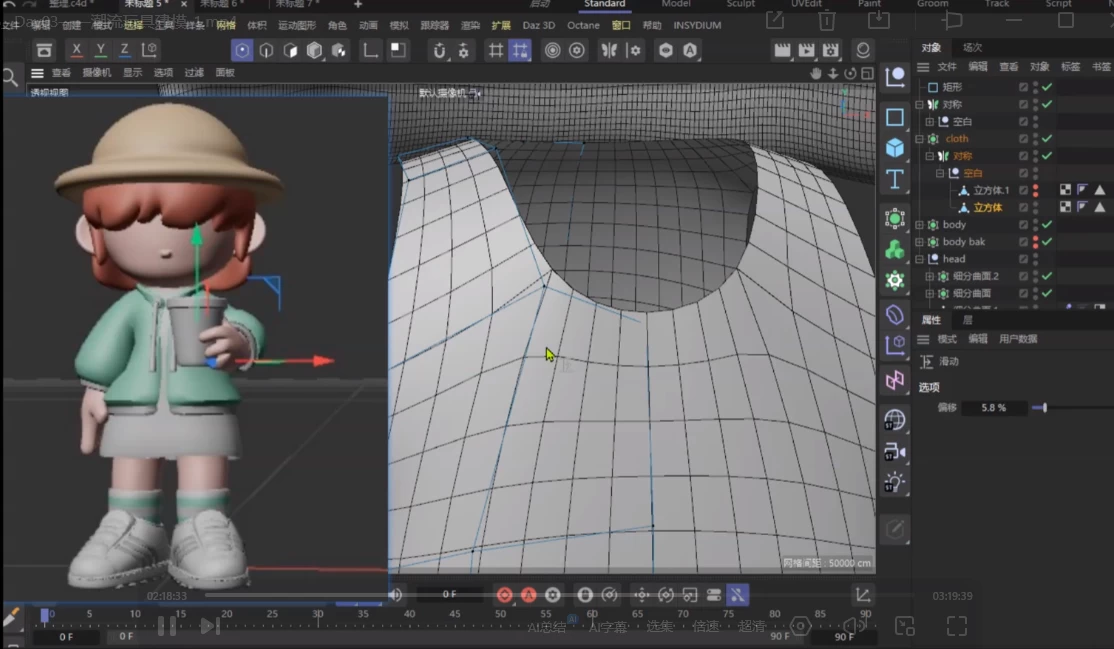Switch to the 场次 panel tab
This screenshot has height=649, width=1114.
(972, 47)
